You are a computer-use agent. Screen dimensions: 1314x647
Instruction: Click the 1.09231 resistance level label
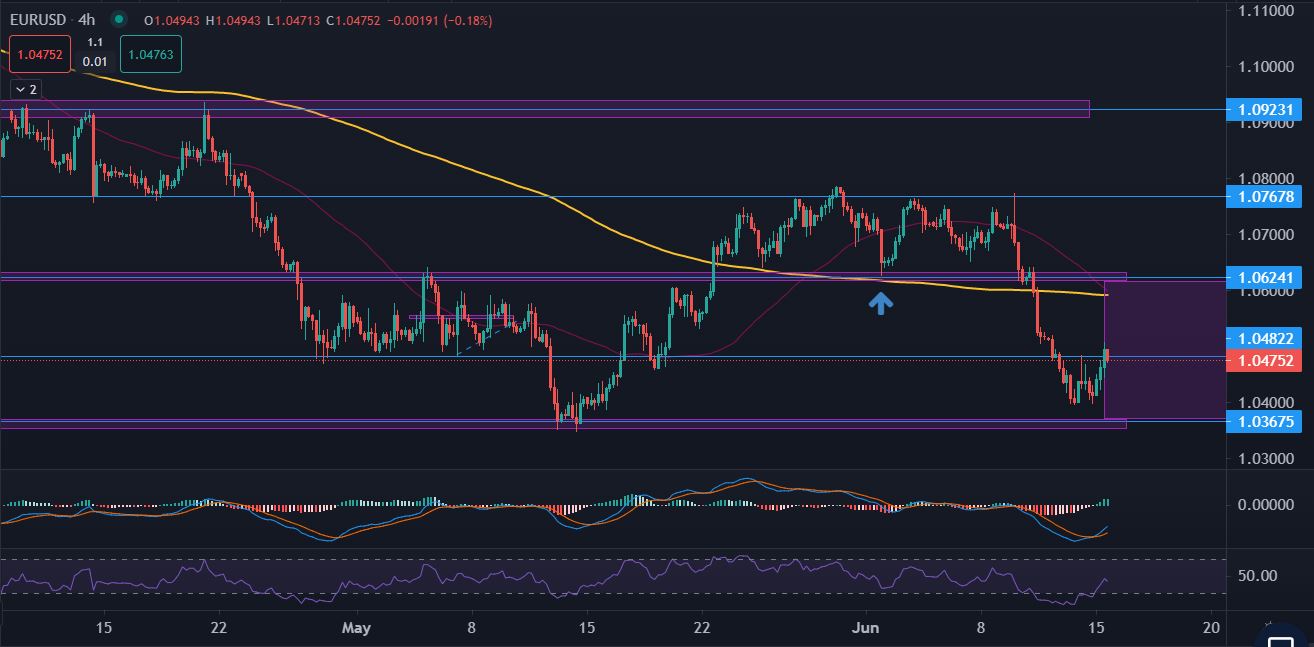[x=1263, y=110]
